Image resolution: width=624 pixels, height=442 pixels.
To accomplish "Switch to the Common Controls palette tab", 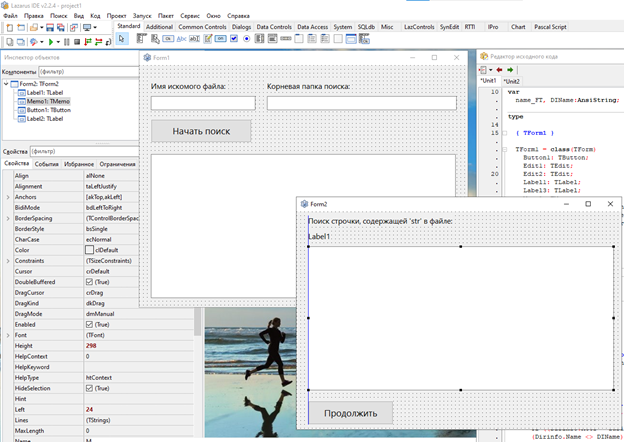I will 202,26.
